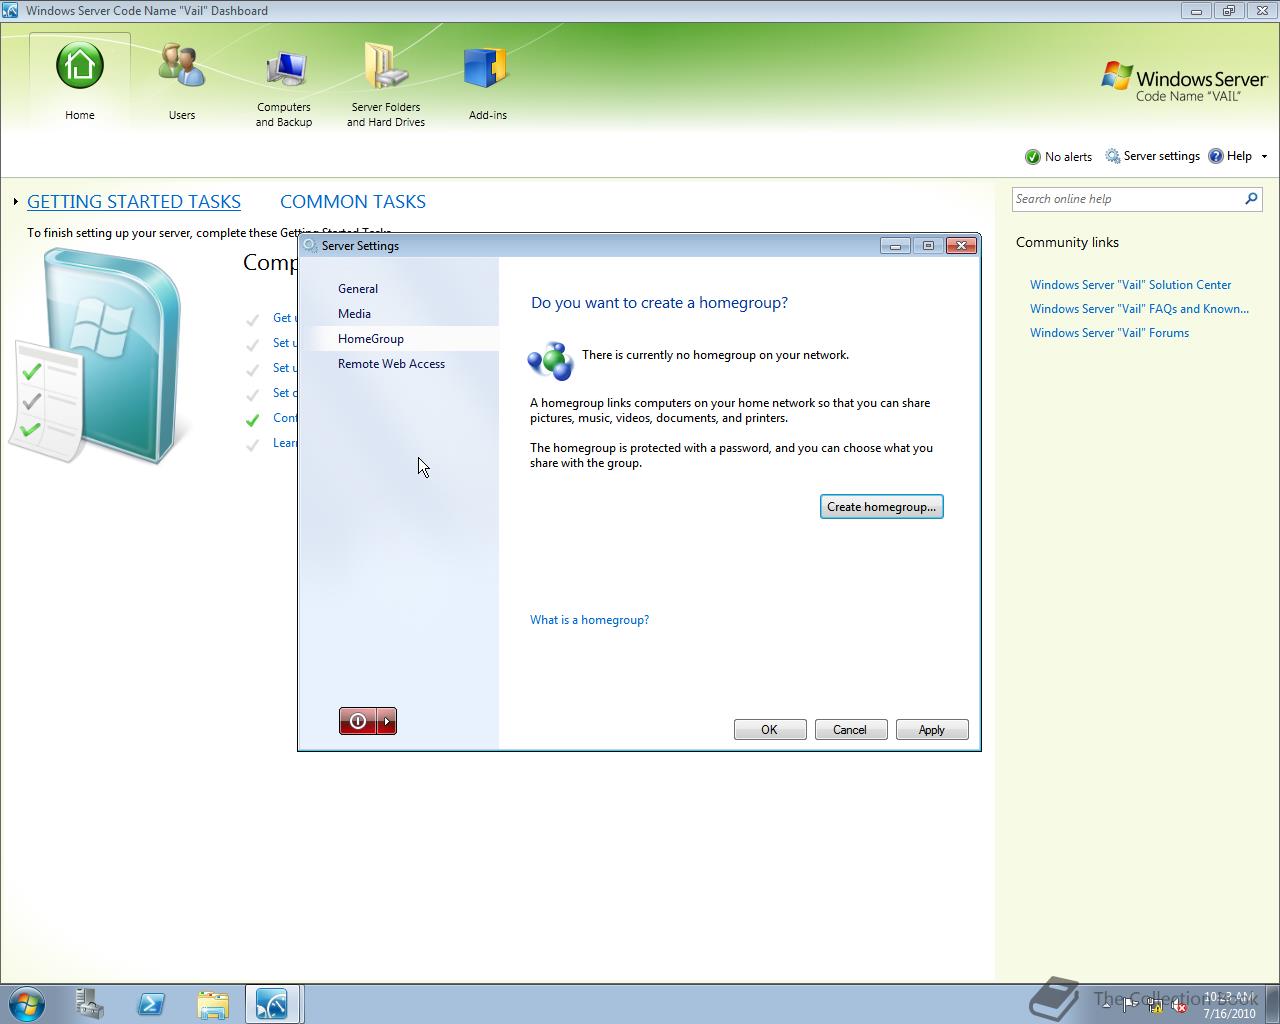Click the No alerts status icon
Viewport: 1280px width, 1024px height.
pyautogui.click(x=1033, y=157)
